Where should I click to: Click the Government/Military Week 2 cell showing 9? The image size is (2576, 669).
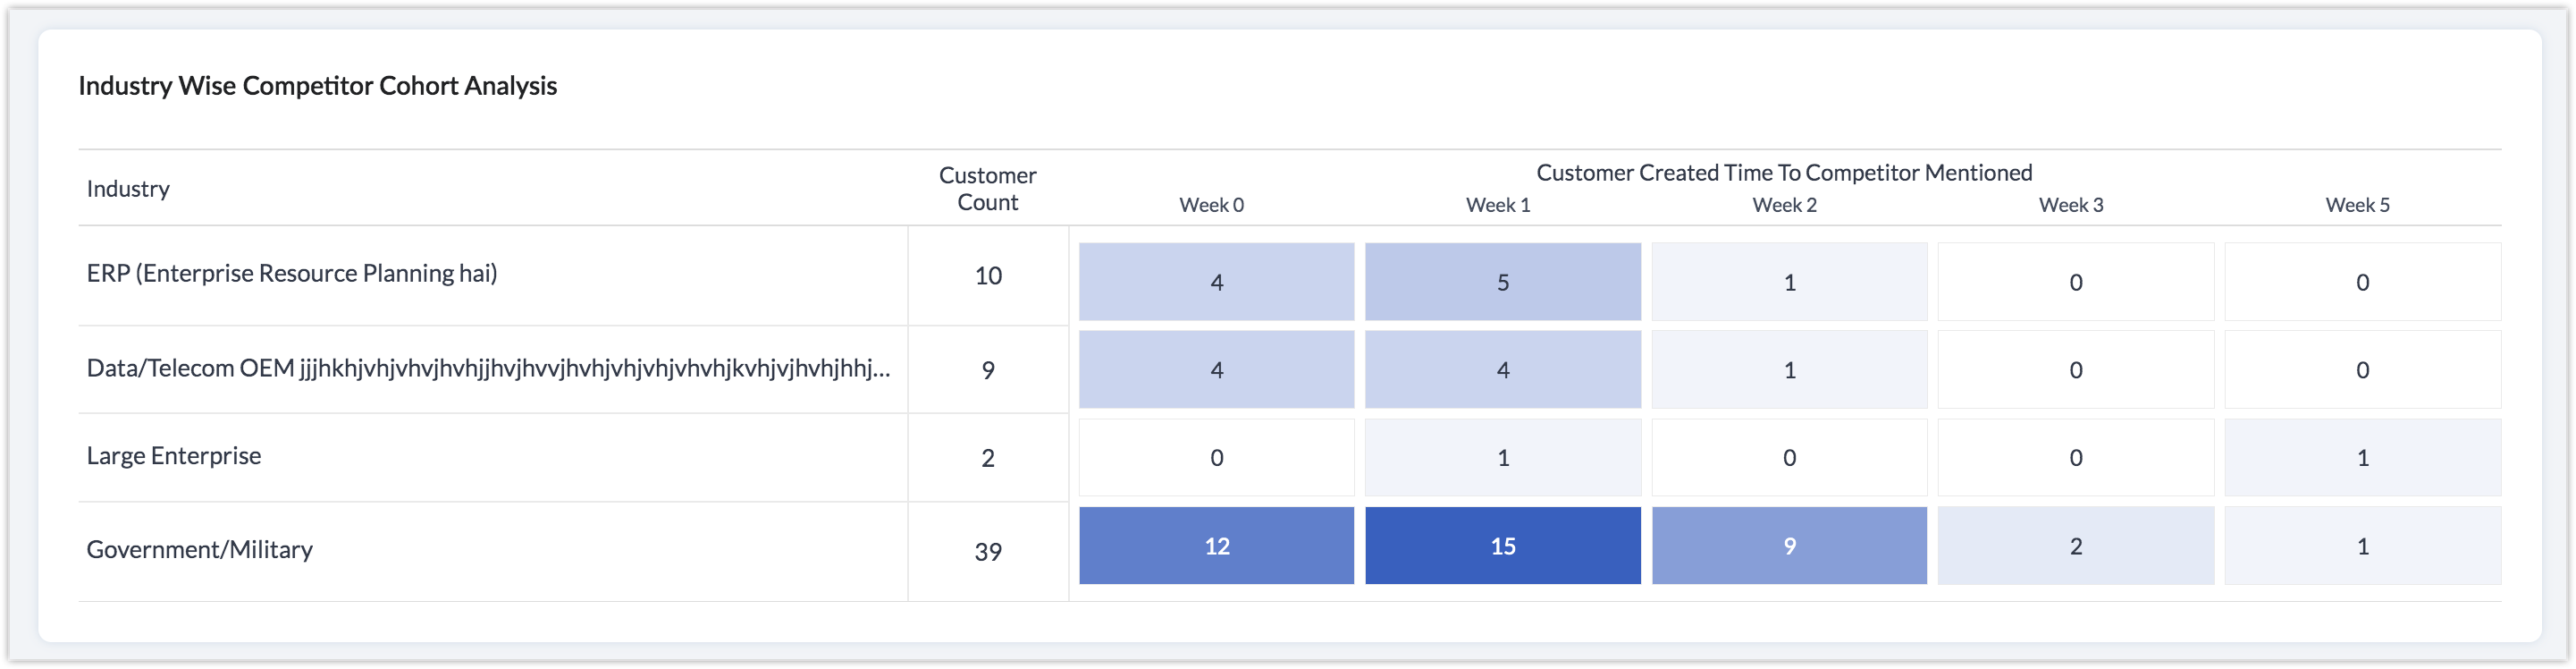[1789, 546]
